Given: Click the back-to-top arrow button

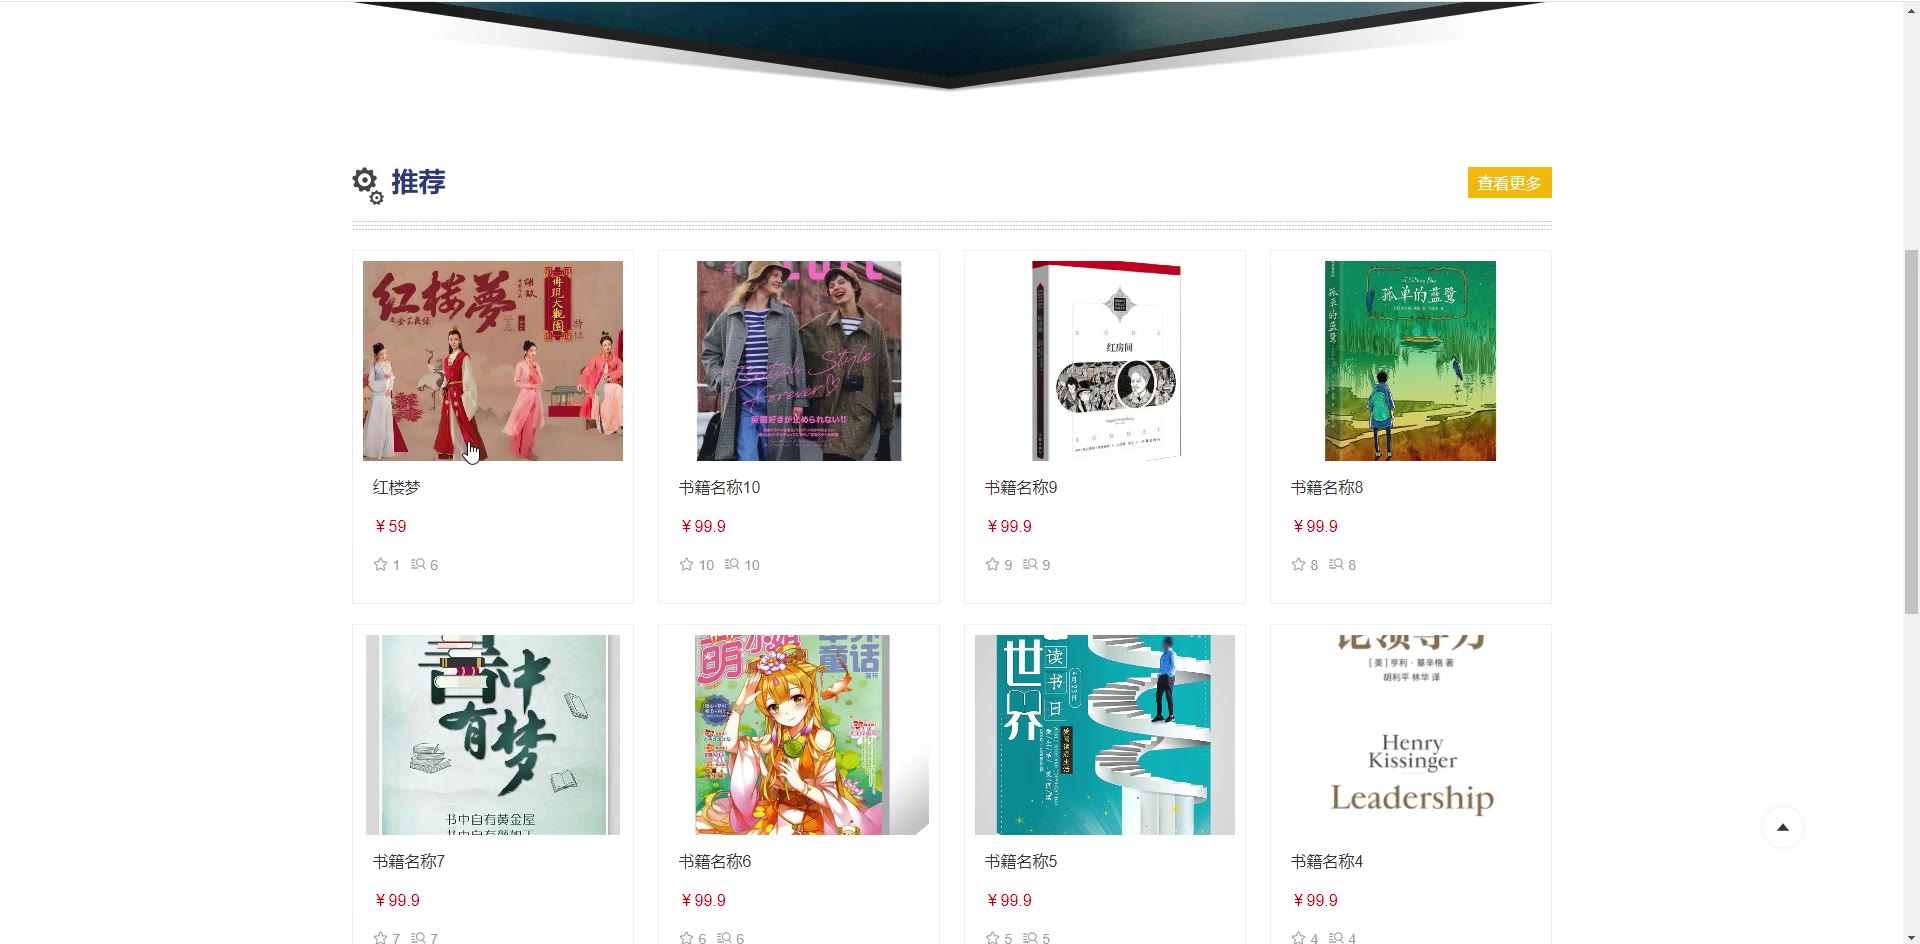Looking at the screenshot, I should 1782,827.
